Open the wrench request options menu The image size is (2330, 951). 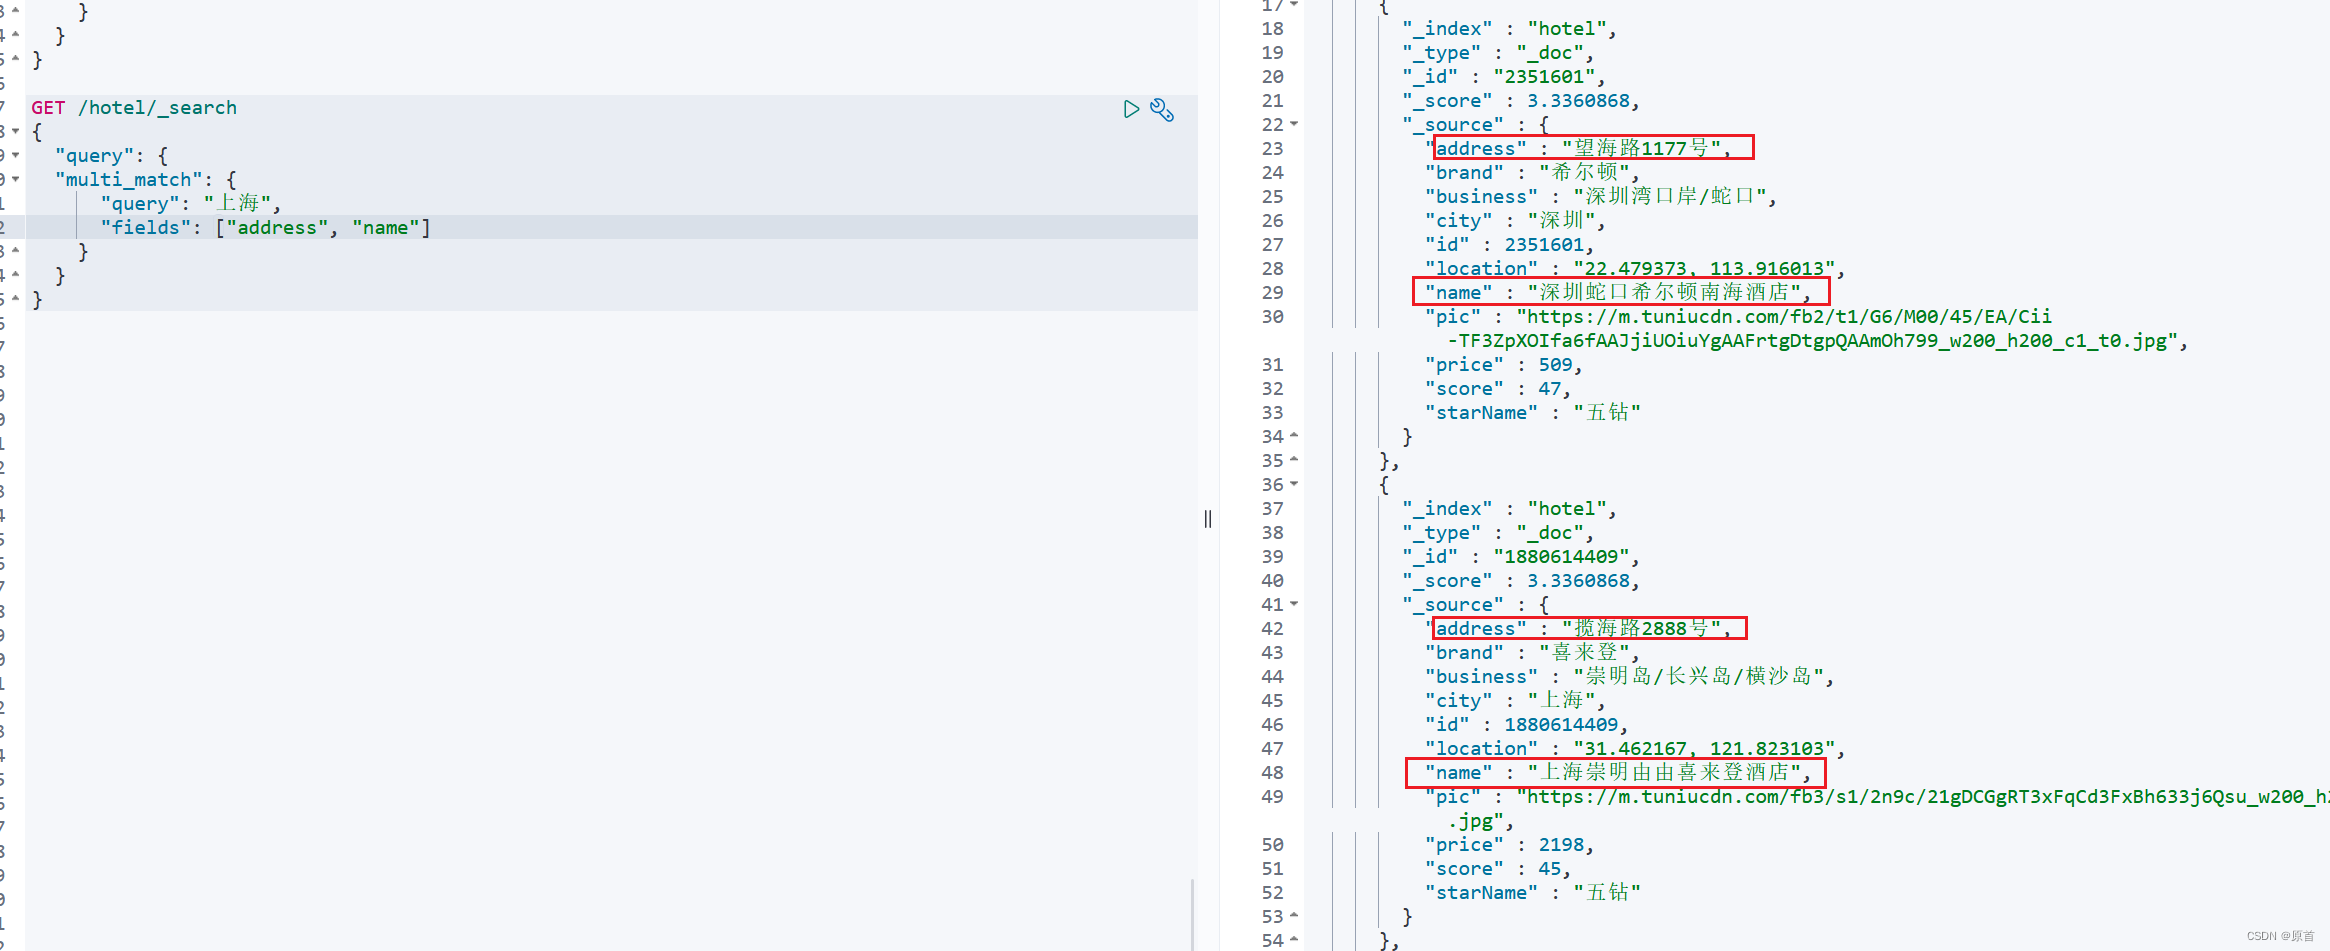[x=1162, y=109]
